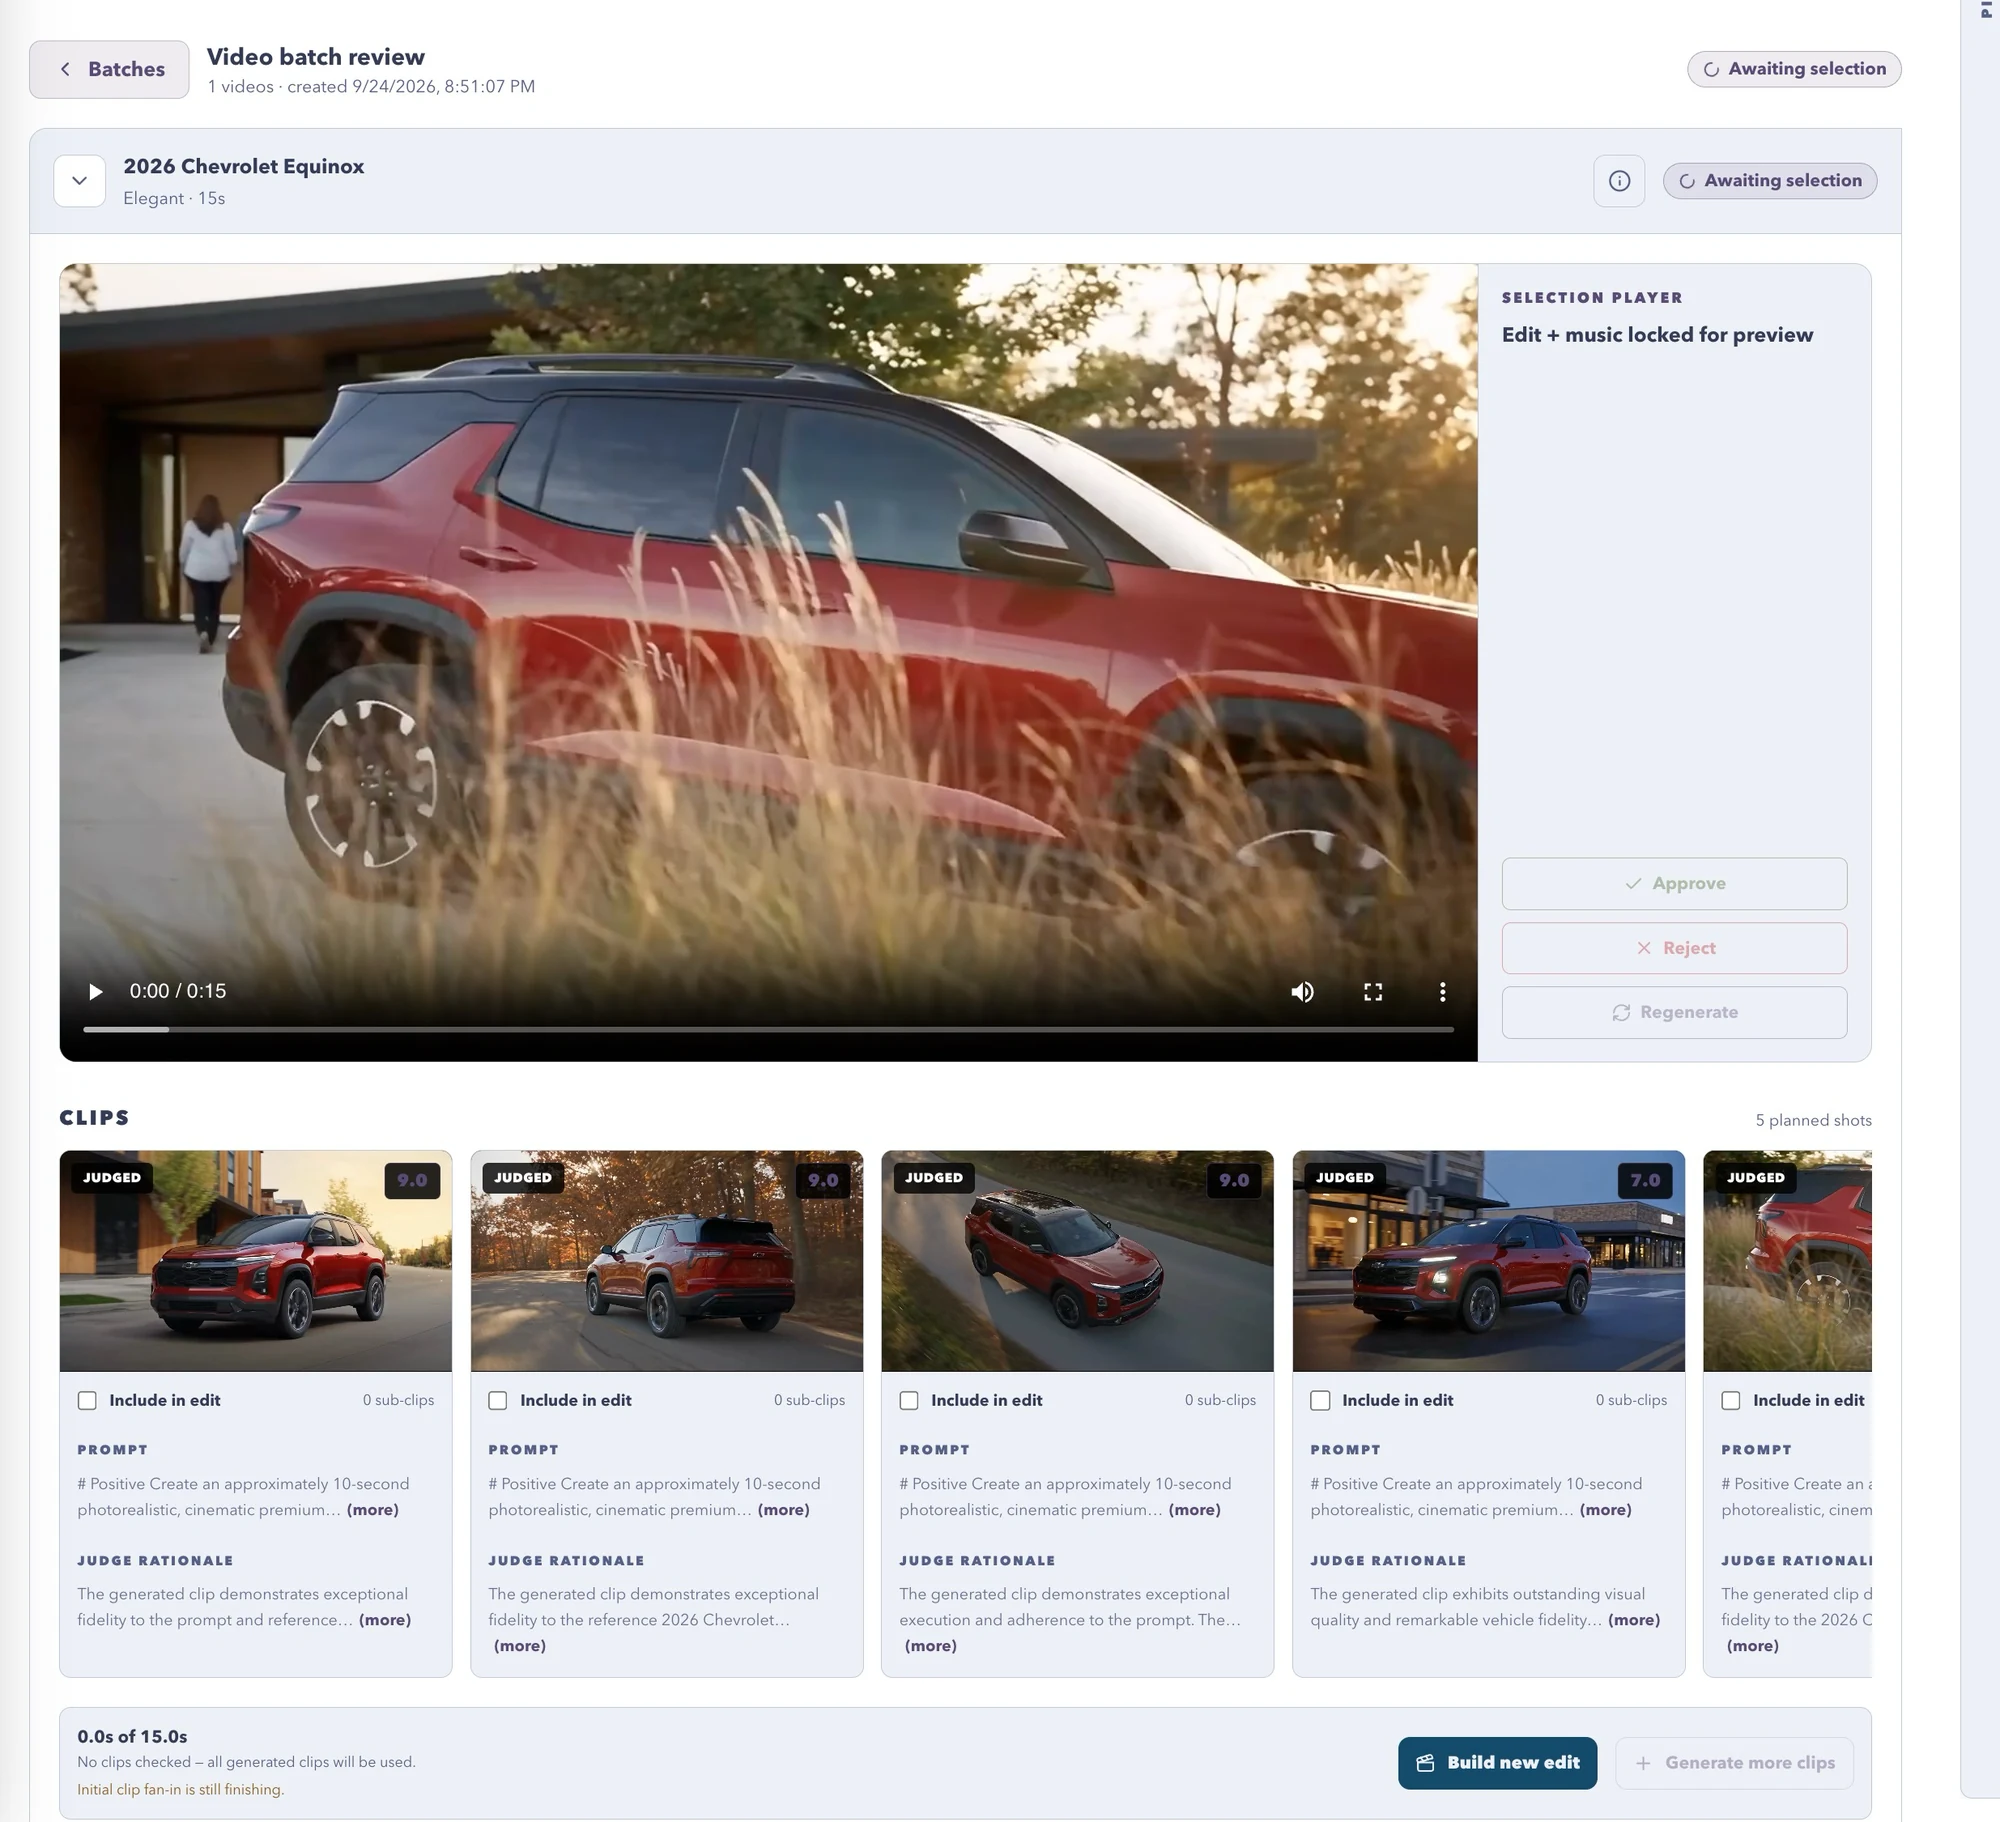Image resolution: width=2000 pixels, height=1822 pixels.
Task: Click 'Elegant · 15s' subtitle
Action: [x=174, y=198]
